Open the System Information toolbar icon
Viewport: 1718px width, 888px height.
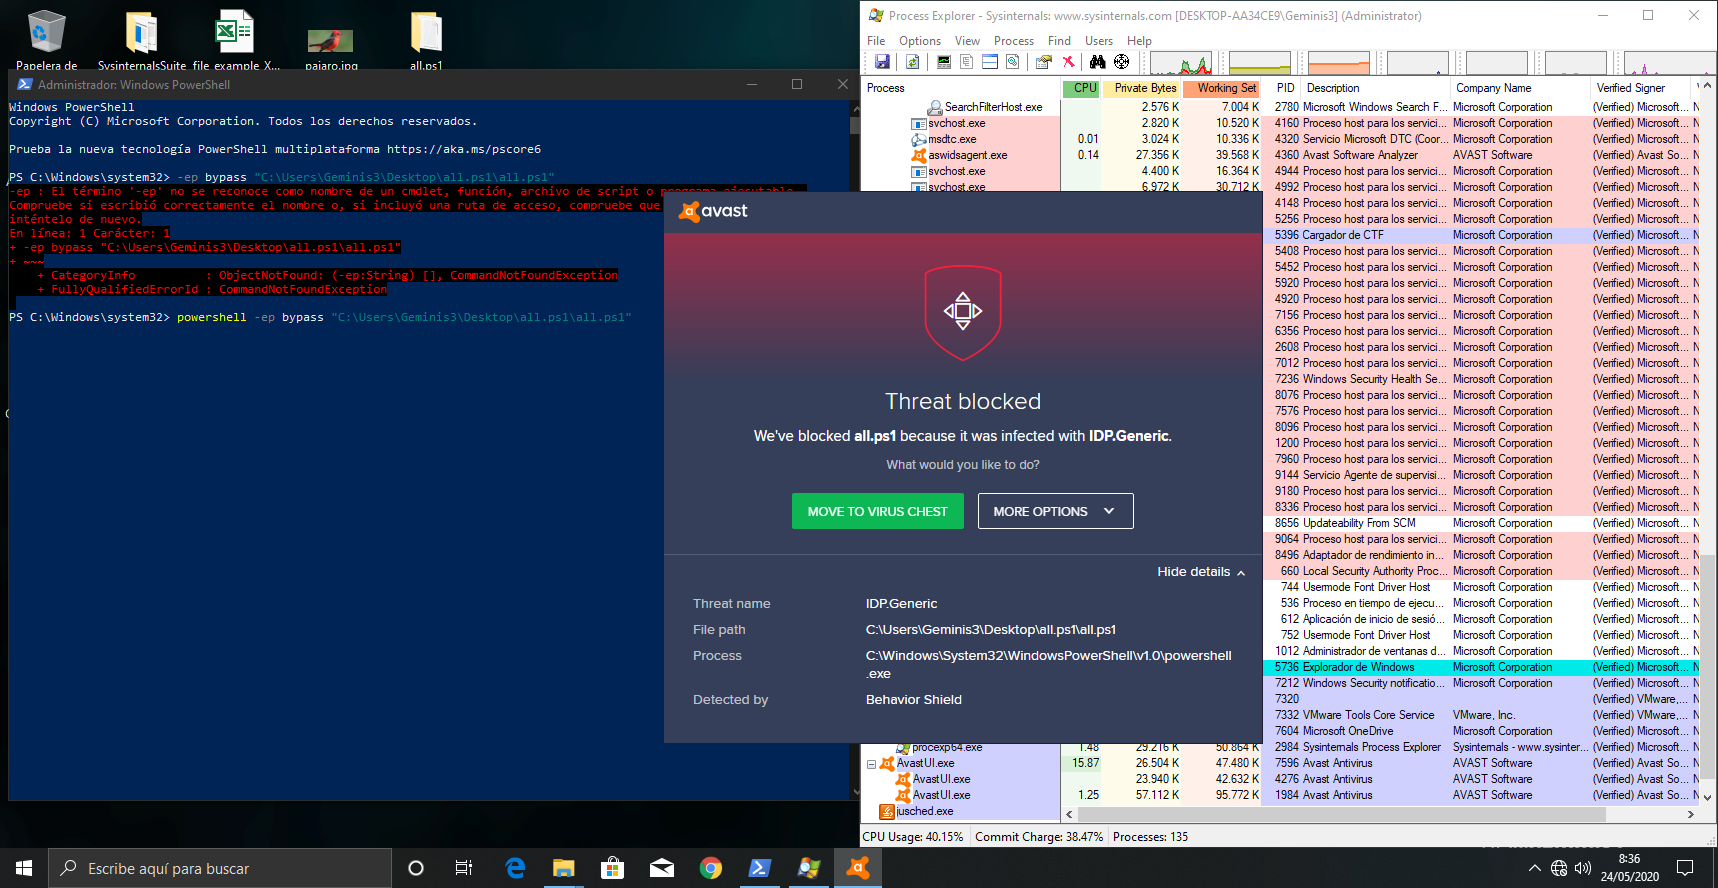click(x=943, y=62)
